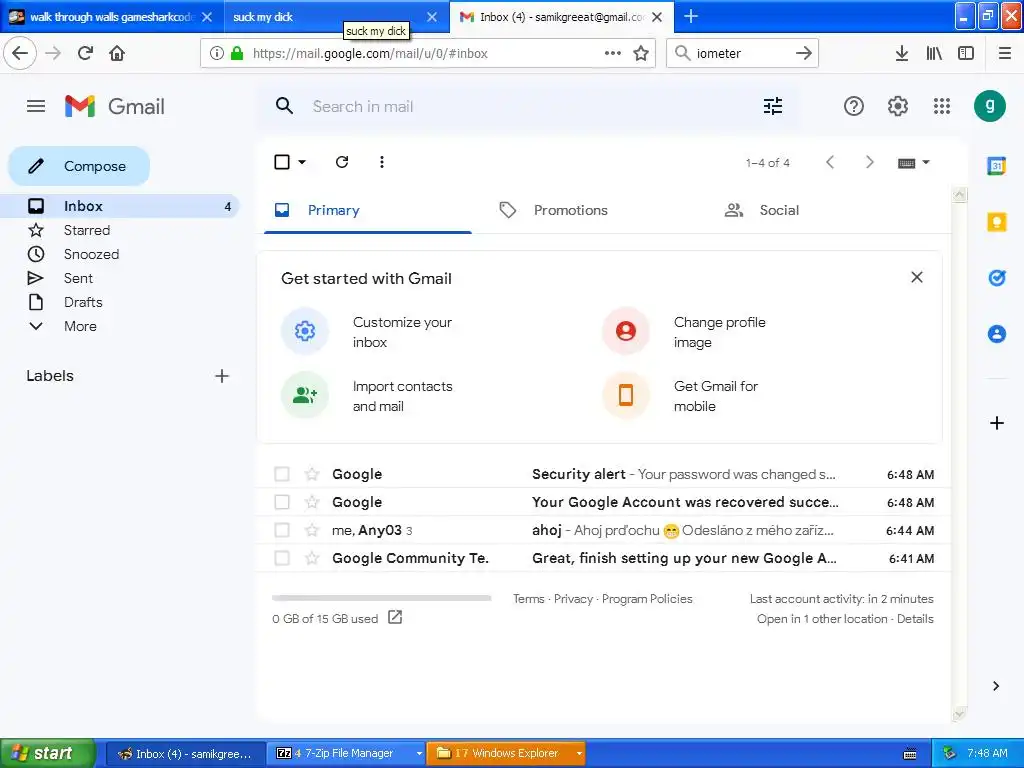The height and width of the screenshot is (768, 1024).
Task: Refresh the inbox message list
Action: (342, 162)
